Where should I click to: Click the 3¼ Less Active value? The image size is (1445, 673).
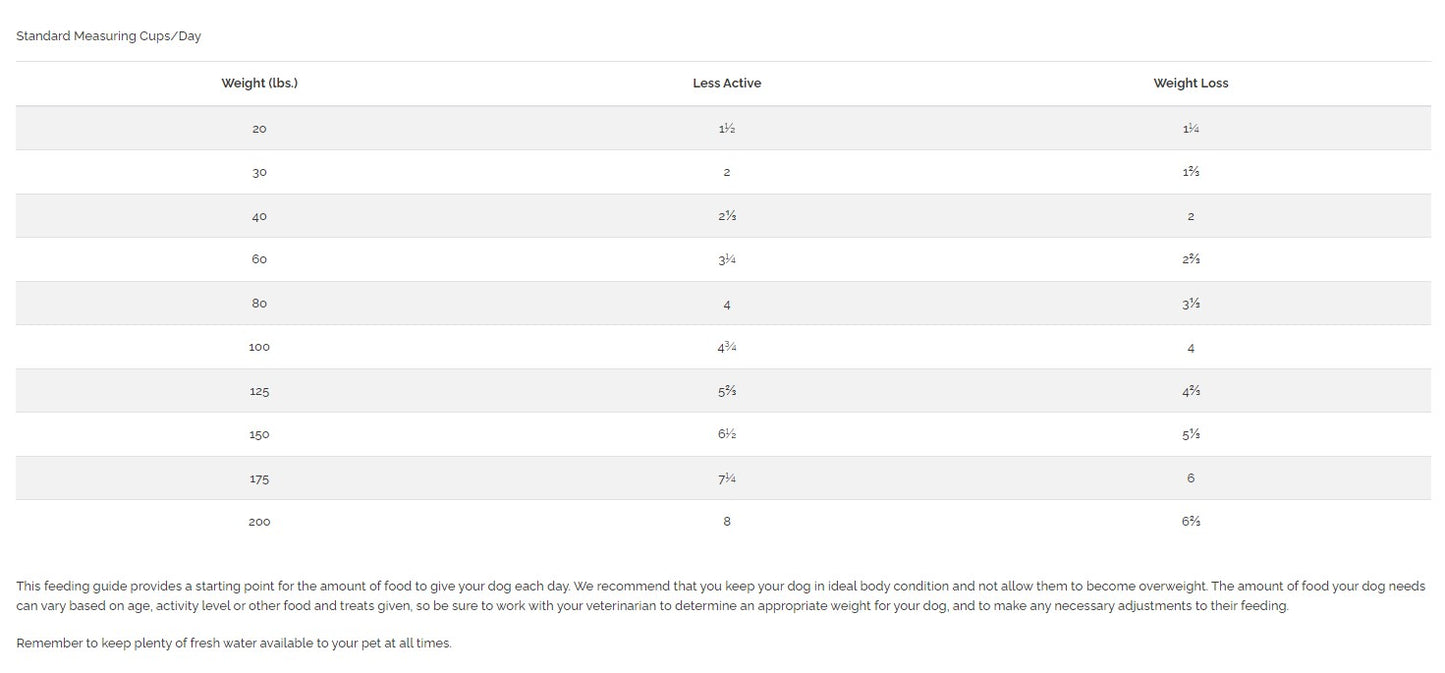tap(727, 259)
